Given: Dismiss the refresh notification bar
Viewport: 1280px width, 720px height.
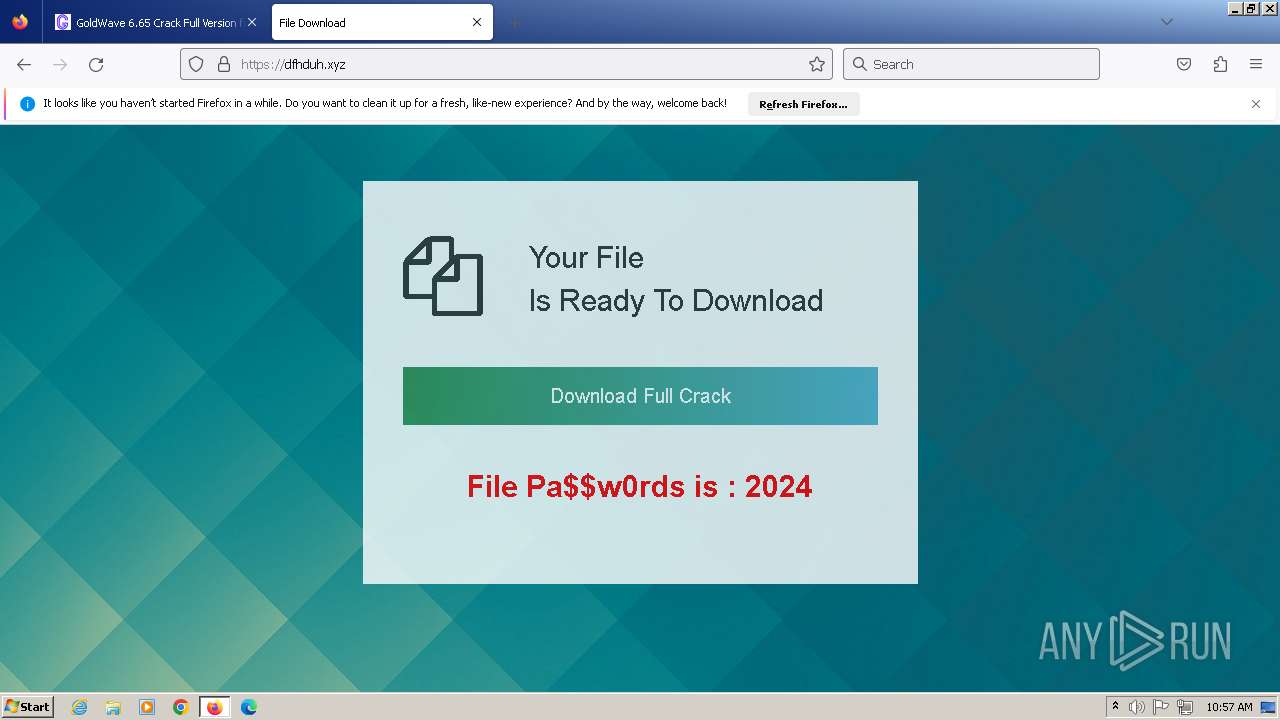Looking at the screenshot, I should click(x=1256, y=104).
